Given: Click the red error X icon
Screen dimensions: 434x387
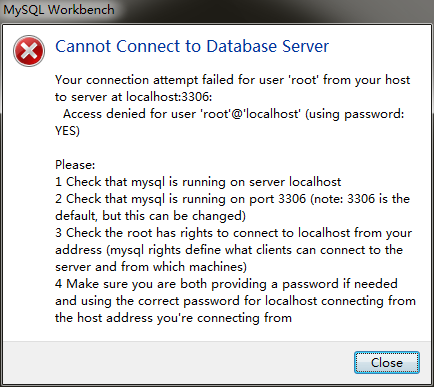Looking at the screenshot, I should tap(29, 51).
